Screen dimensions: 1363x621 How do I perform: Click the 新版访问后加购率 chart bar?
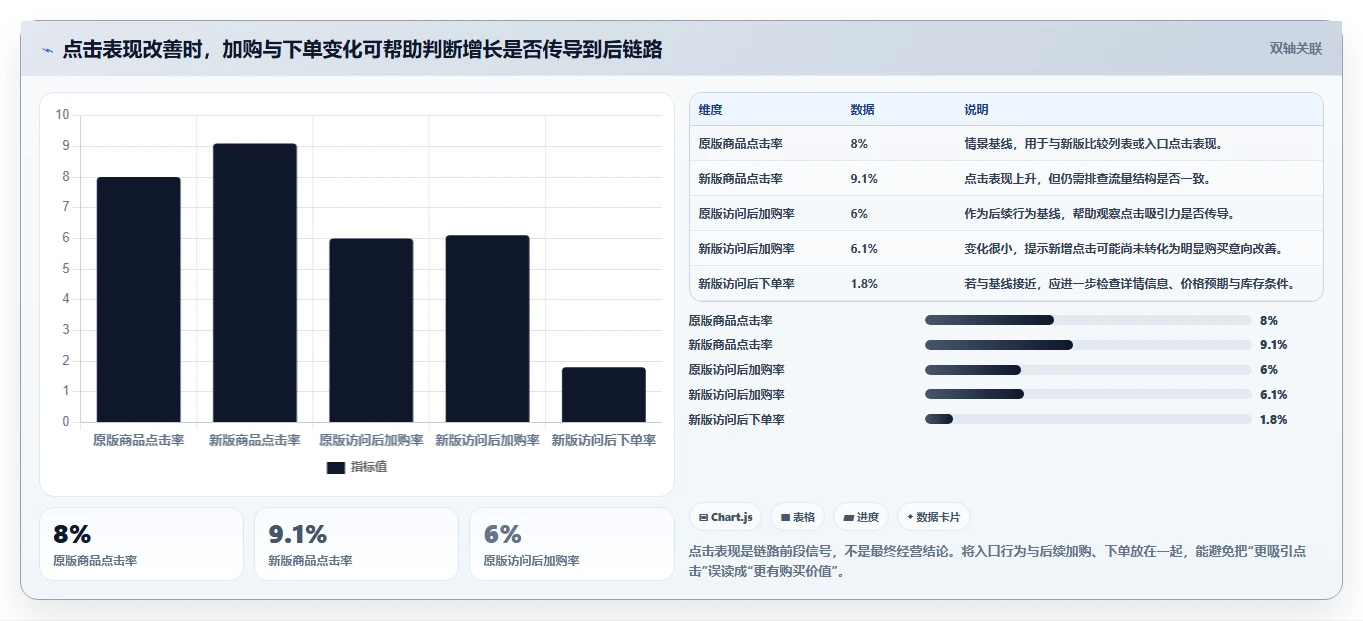[487, 328]
